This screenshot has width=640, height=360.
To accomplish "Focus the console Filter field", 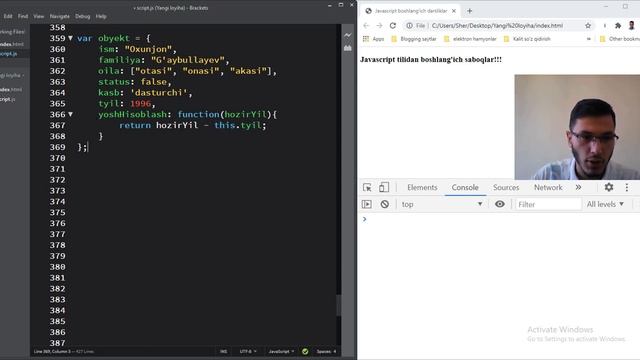I will (x=548, y=204).
